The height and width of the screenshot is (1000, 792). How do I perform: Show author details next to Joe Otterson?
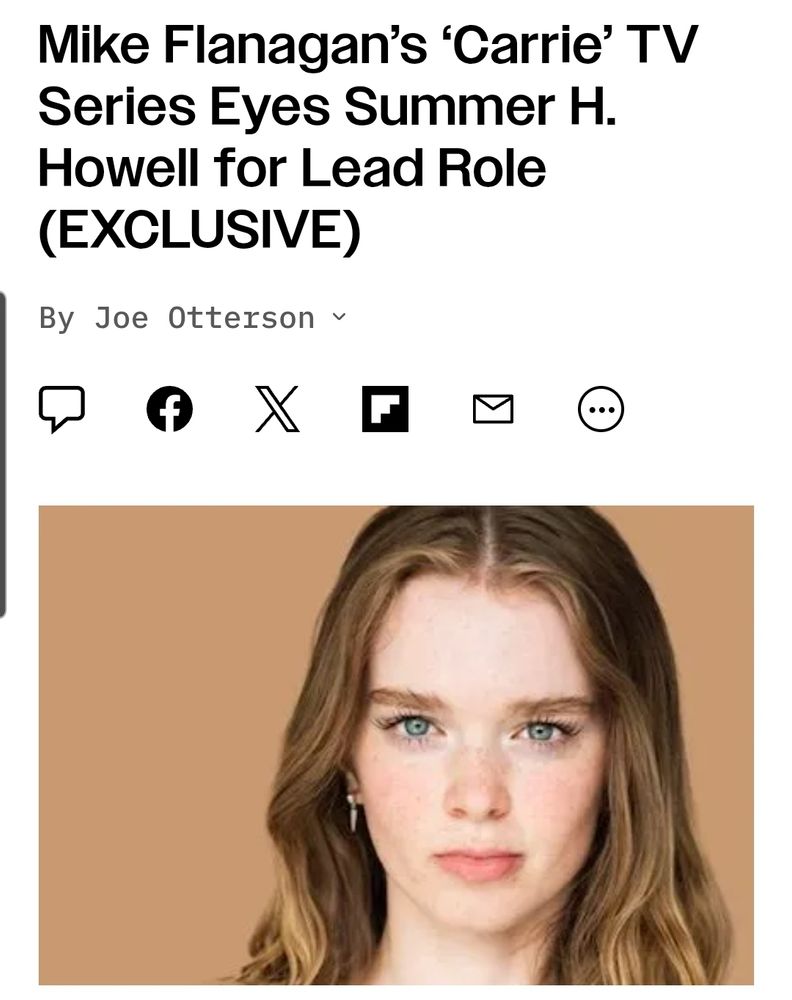point(340,317)
